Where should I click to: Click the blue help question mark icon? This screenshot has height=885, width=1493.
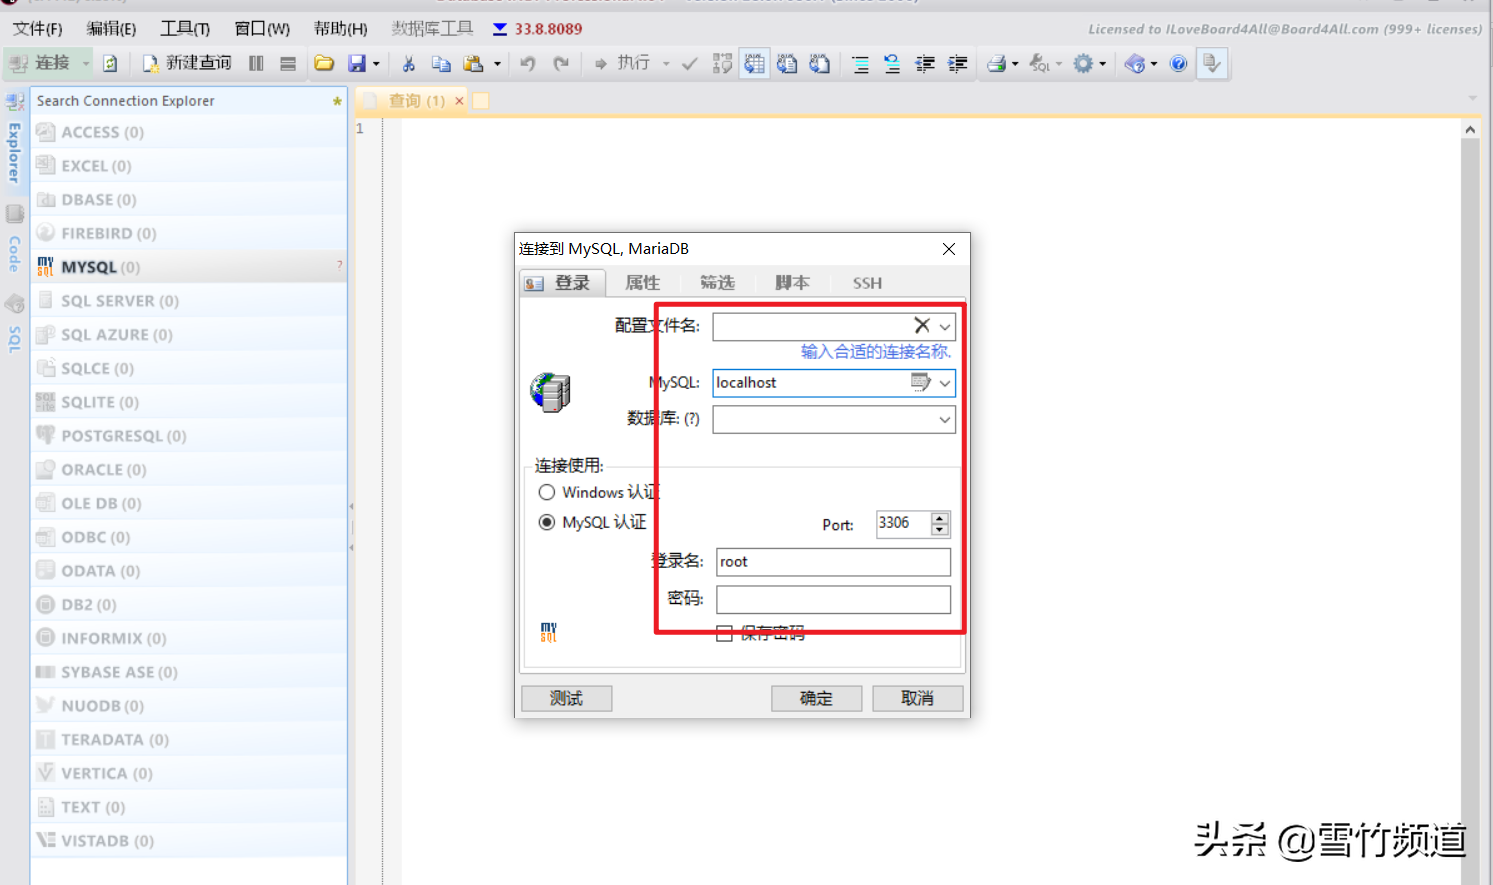[1179, 64]
